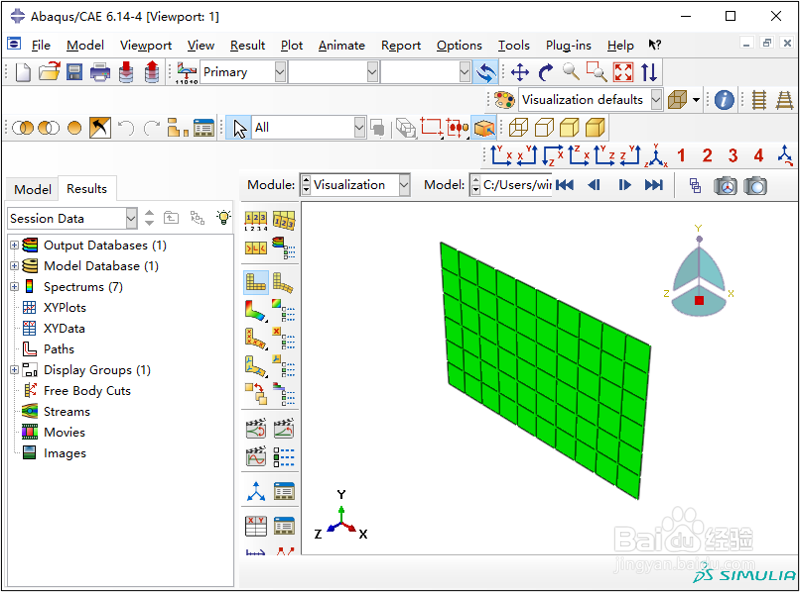Expand the Spectrums tree node
Image resolution: width=800 pixels, height=592 pixels.
click(x=14, y=287)
